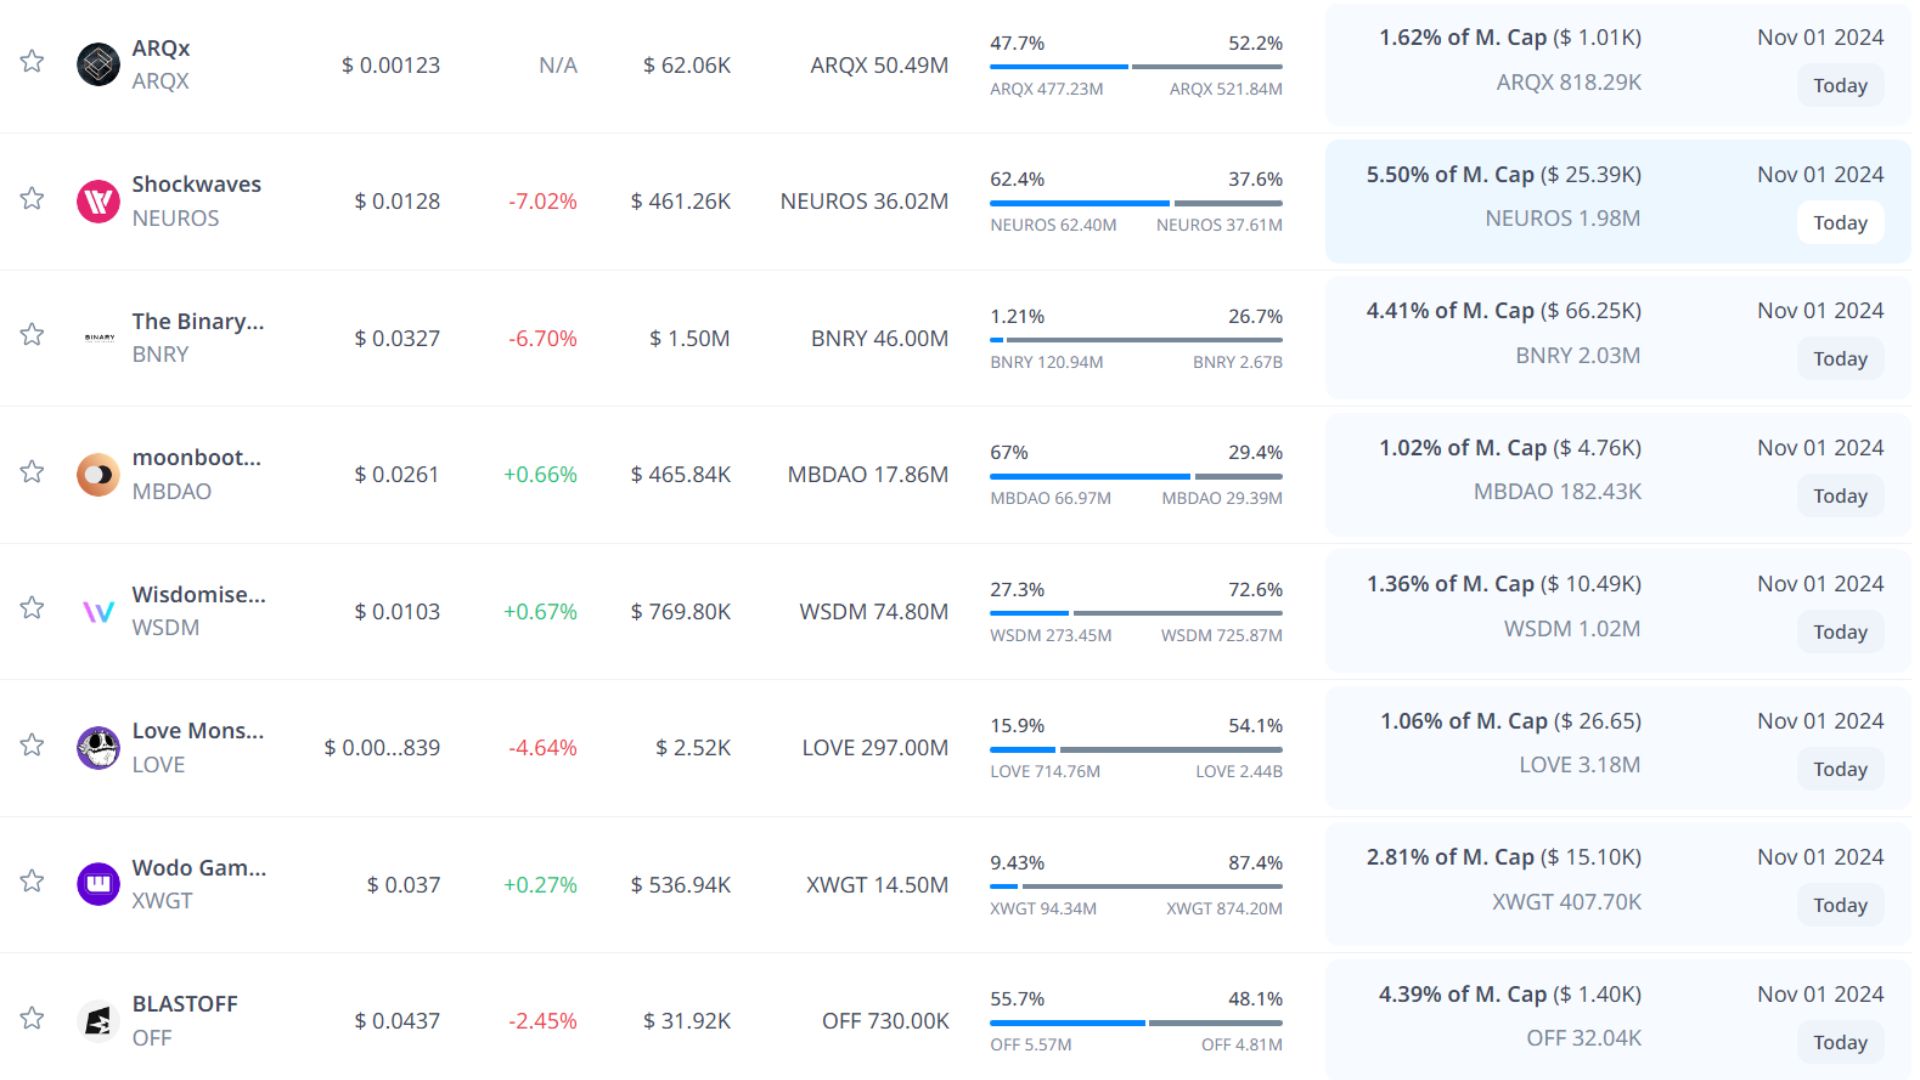The width and height of the screenshot is (1920, 1080).
Task: Star ARQx to add to watchlist
Action: tap(32, 61)
